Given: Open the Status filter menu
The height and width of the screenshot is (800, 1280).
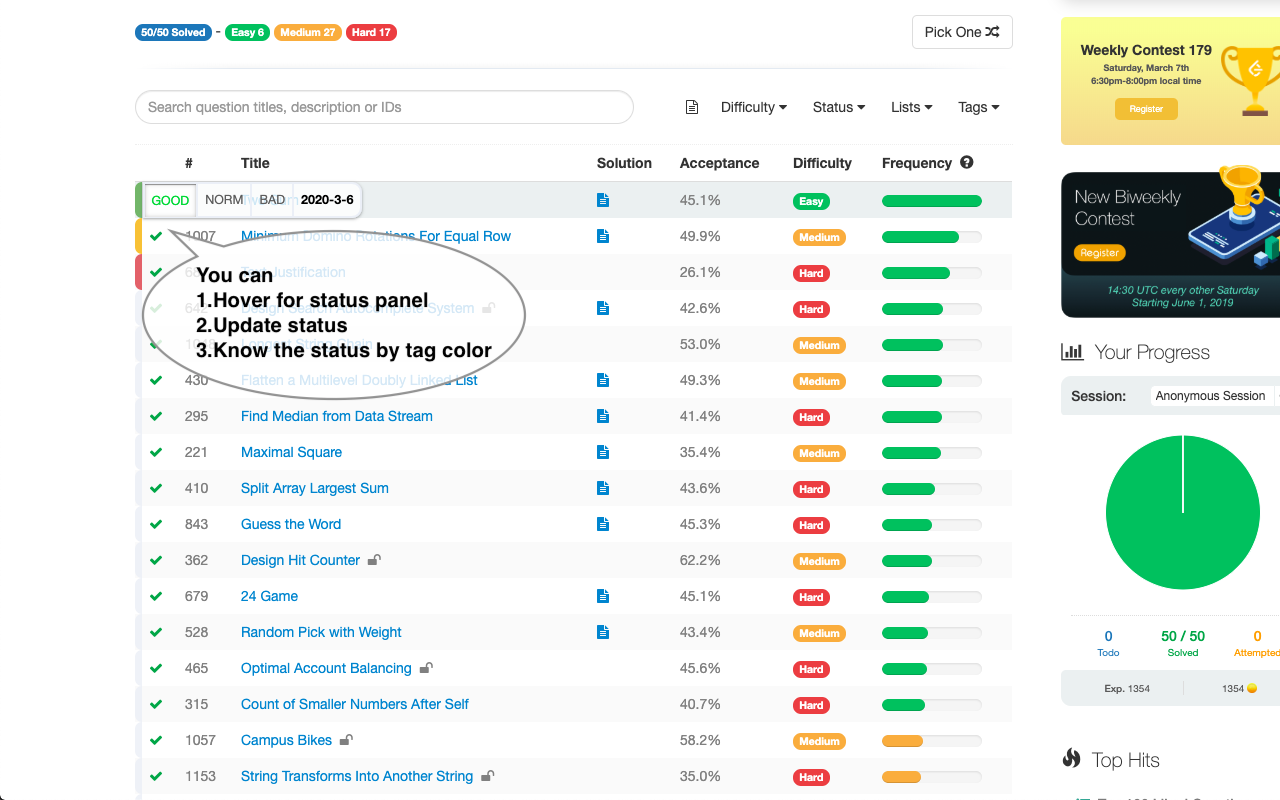Looking at the screenshot, I should (838, 107).
